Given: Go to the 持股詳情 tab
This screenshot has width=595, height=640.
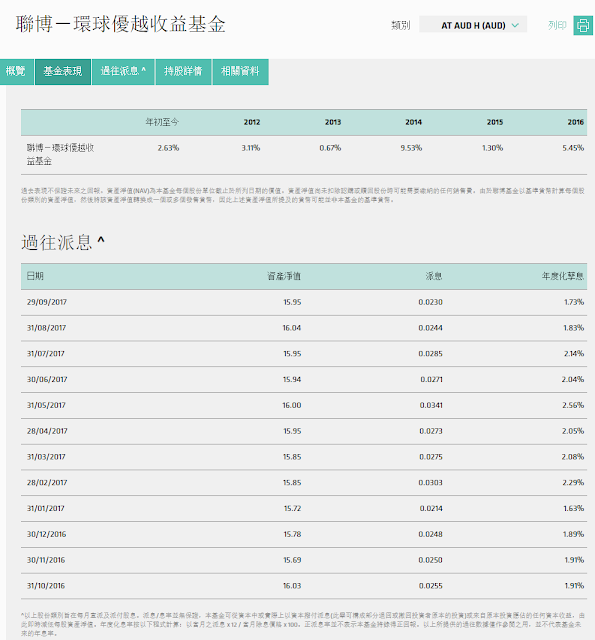Looking at the screenshot, I should (x=183, y=71).
